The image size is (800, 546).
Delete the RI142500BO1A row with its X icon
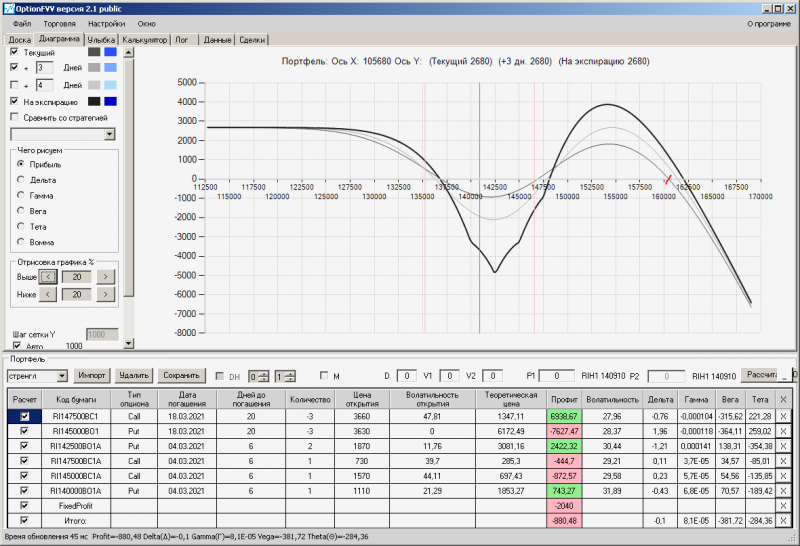tap(783, 446)
